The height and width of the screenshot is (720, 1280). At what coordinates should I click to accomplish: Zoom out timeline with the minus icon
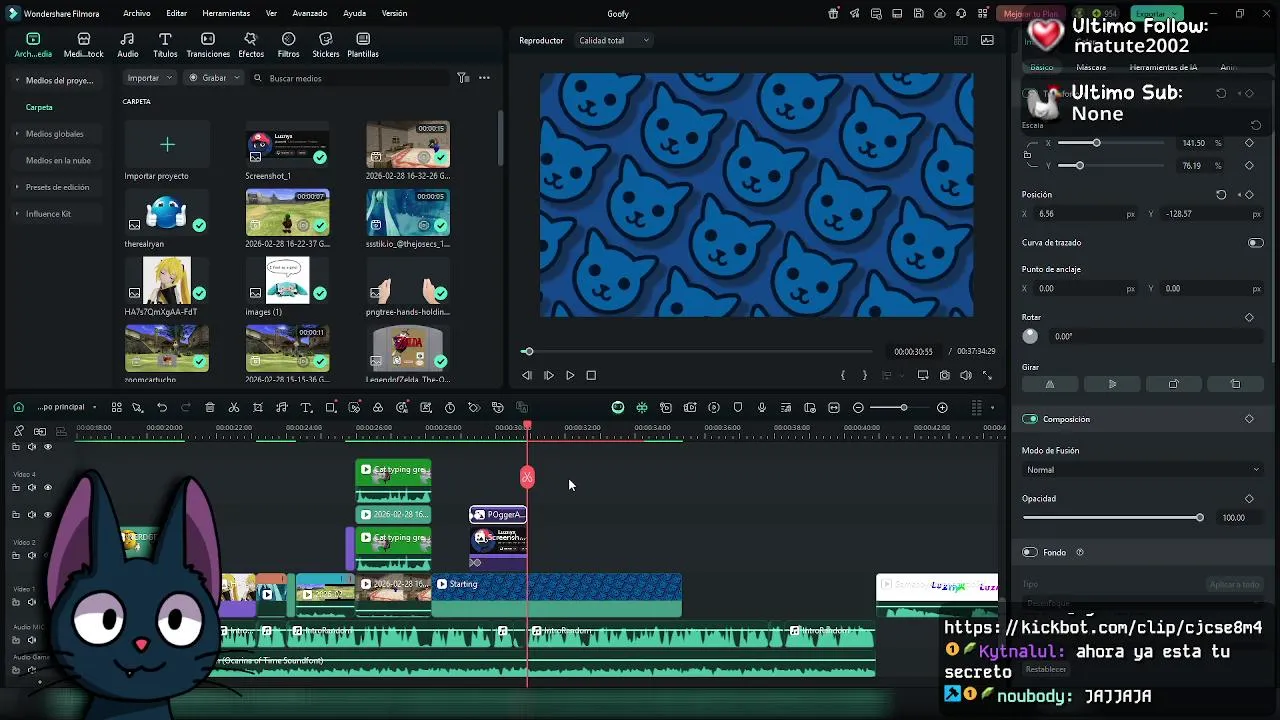coord(858,408)
